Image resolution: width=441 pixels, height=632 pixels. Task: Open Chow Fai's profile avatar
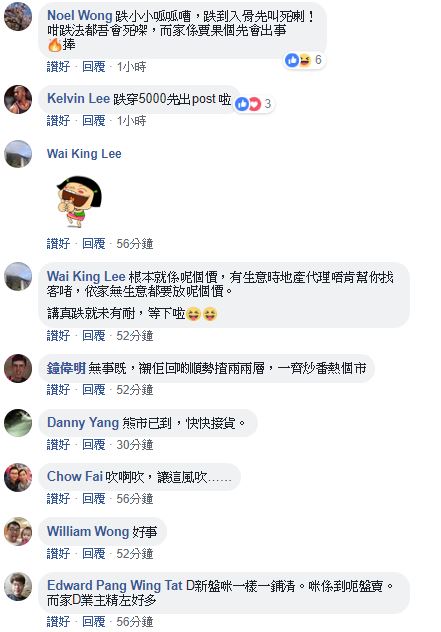tap(18, 477)
